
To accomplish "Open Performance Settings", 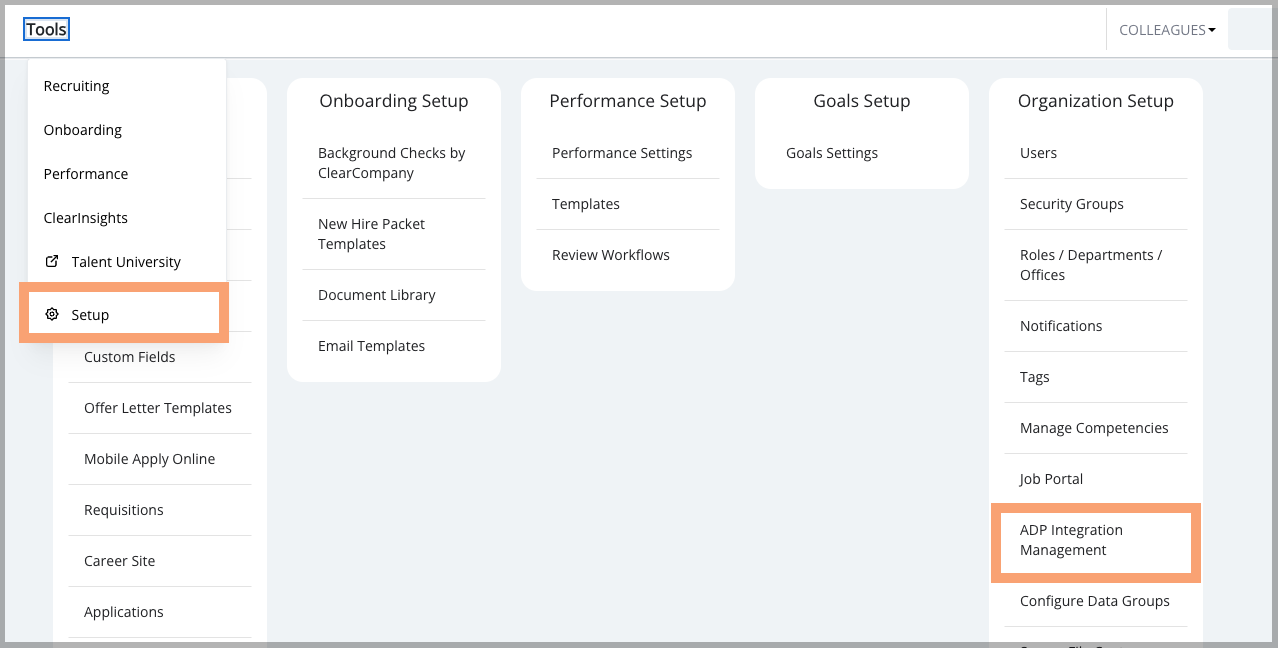I will [x=622, y=153].
